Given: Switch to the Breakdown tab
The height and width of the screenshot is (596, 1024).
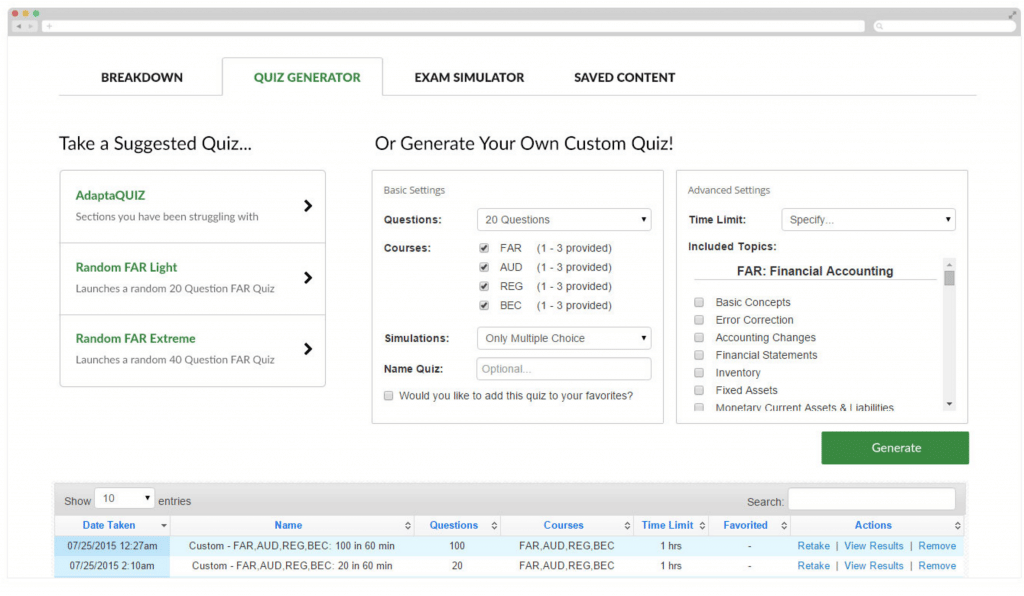Looking at the screenshot, I should point(142,77).
